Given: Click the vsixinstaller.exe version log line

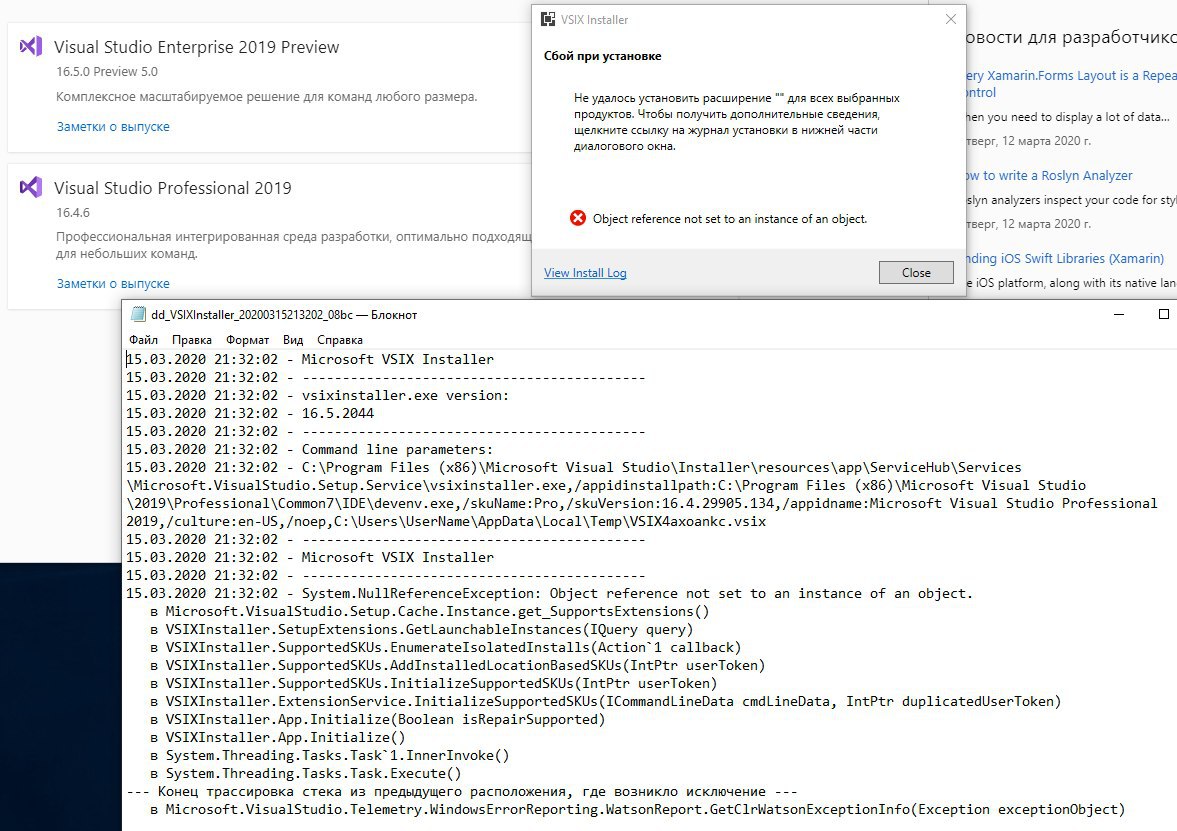Looking at the screenshot, I should [318, 396].
